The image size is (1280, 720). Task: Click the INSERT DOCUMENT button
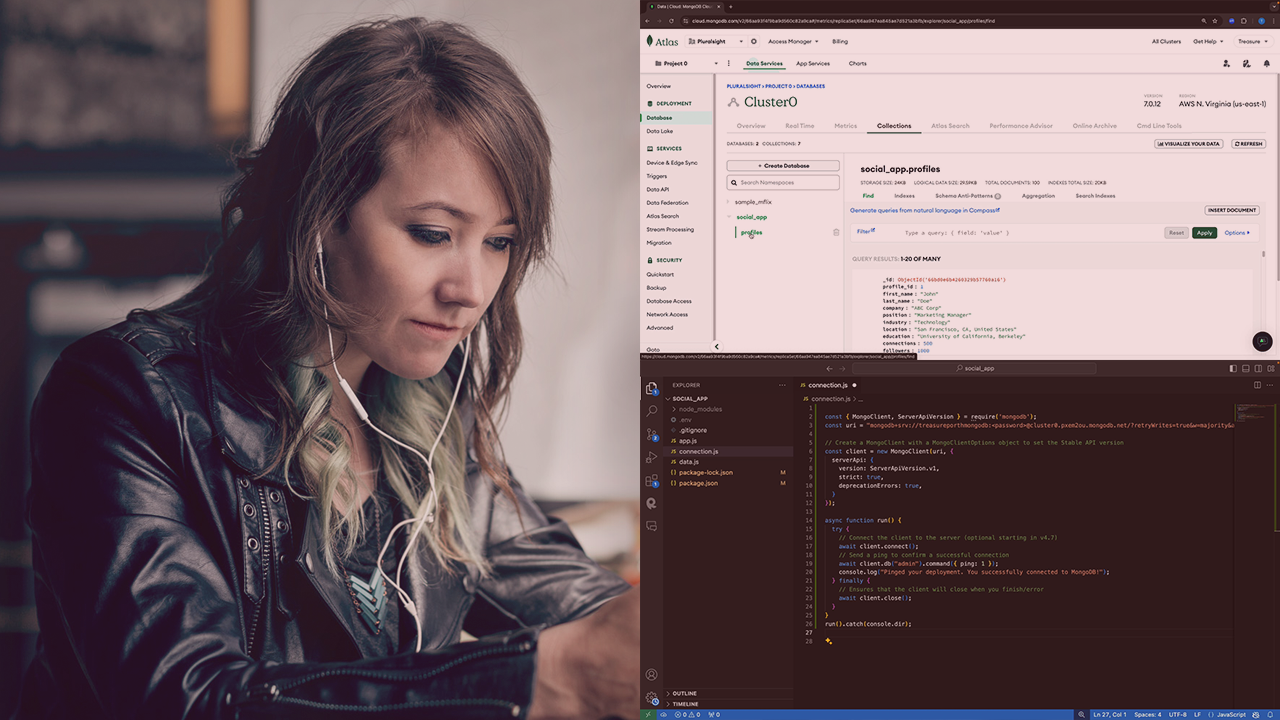pyautogui.click(x=1231, y=210)
